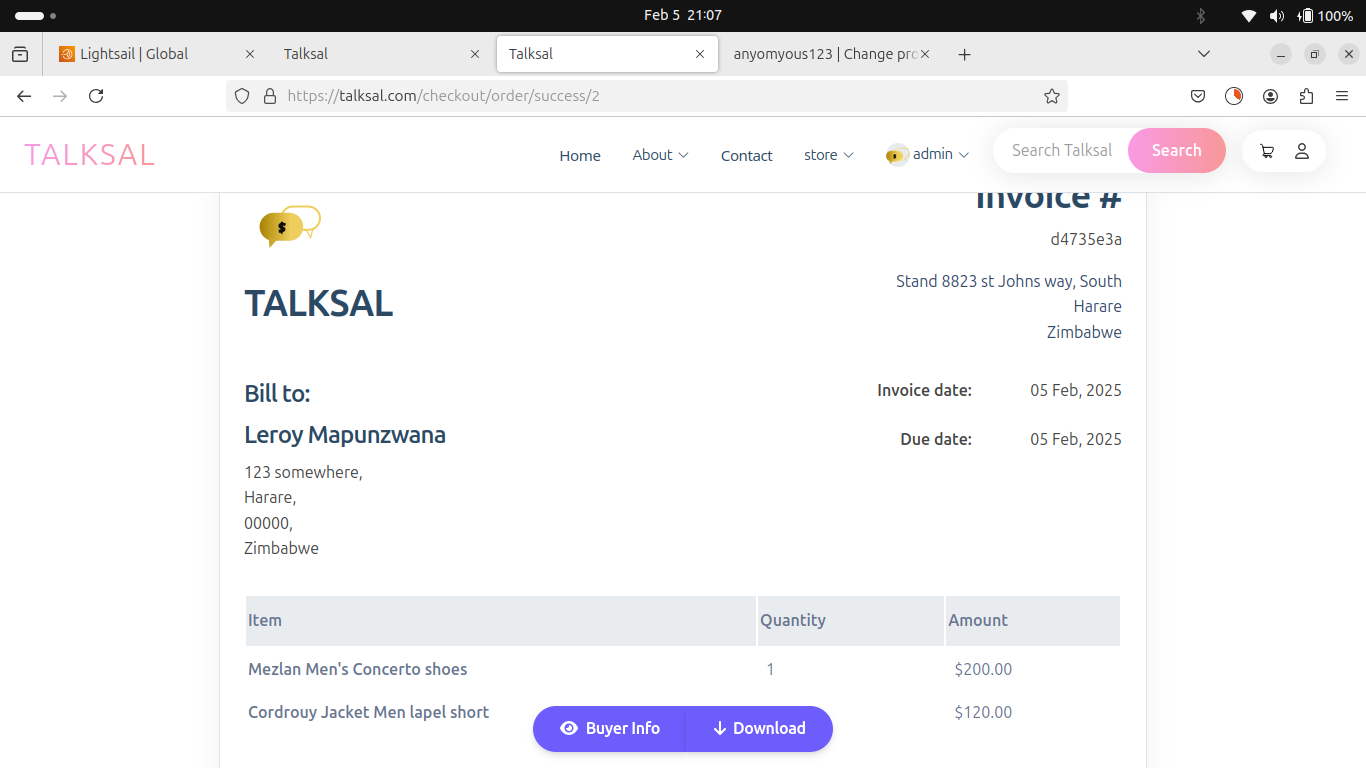
Task: Click the Talksal chat bubble logo
Action: 290,226
